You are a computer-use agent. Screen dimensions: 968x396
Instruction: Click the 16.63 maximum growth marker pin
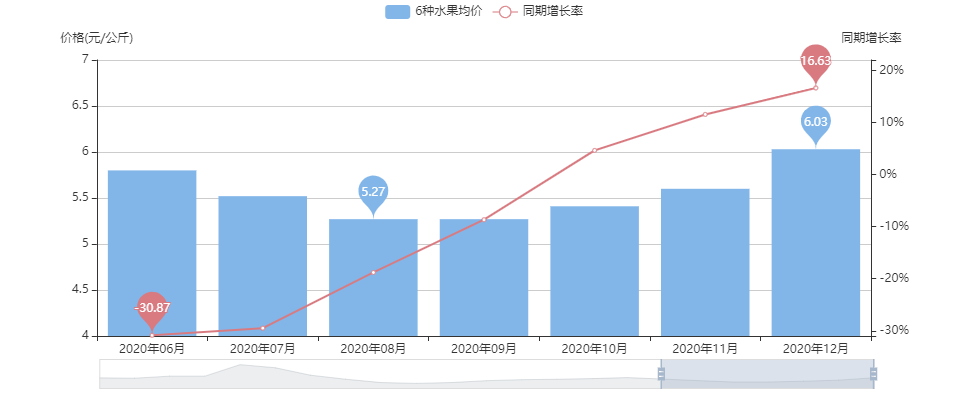pos(816,61)
